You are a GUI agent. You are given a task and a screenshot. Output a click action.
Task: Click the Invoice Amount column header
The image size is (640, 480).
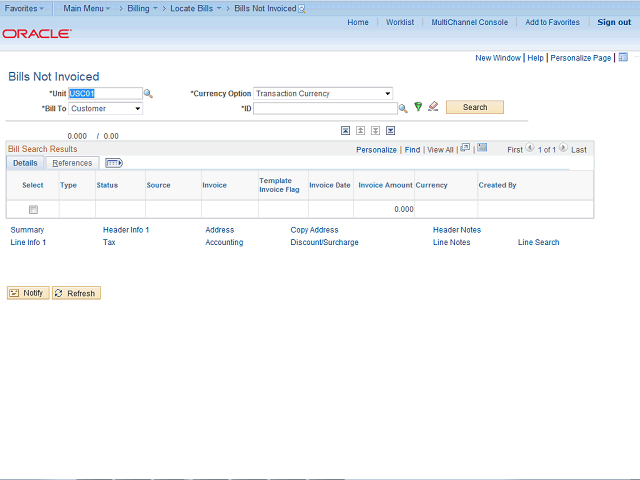pyautogui.click(x=385, y=185)
